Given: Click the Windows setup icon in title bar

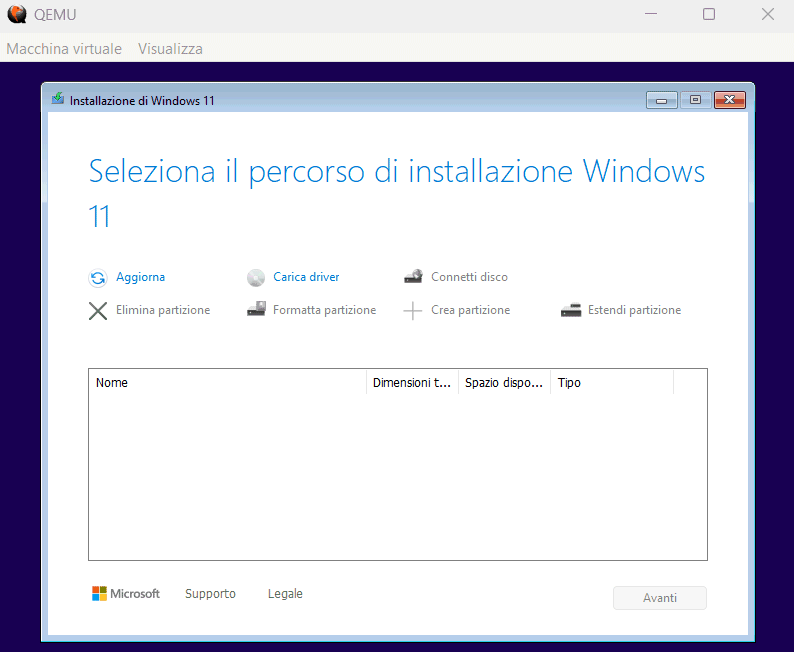Looking at the screenshot, I should (x=58, y=98).
